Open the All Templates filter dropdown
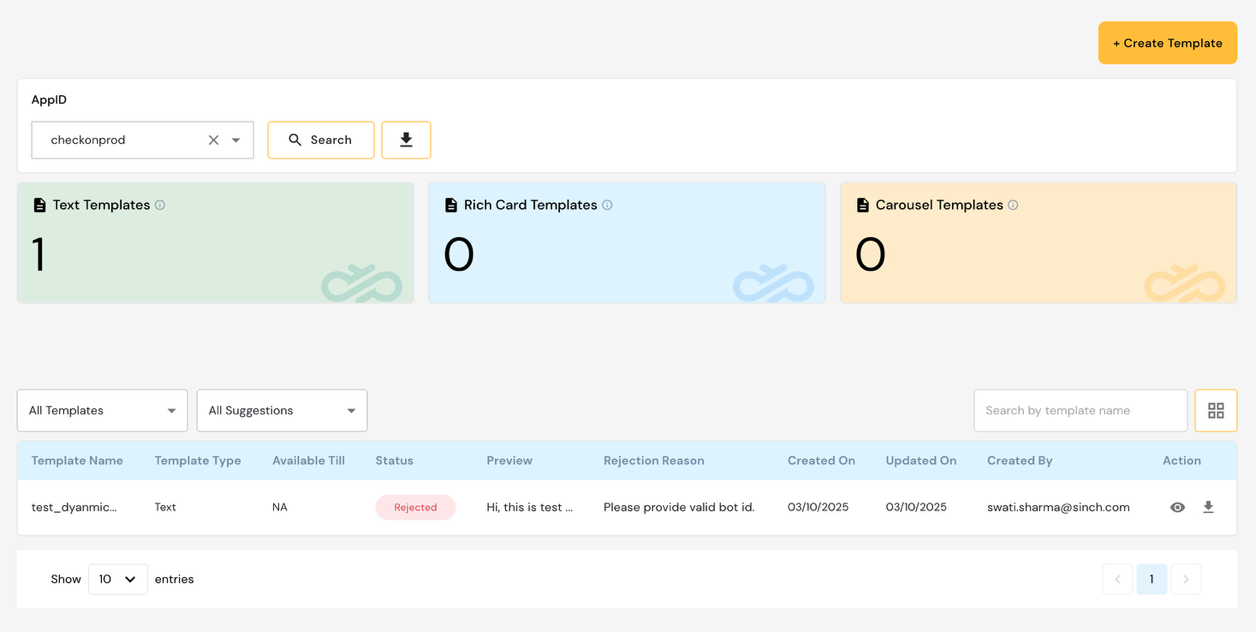This screenshot has height=632, width=1256. point(102,411)
